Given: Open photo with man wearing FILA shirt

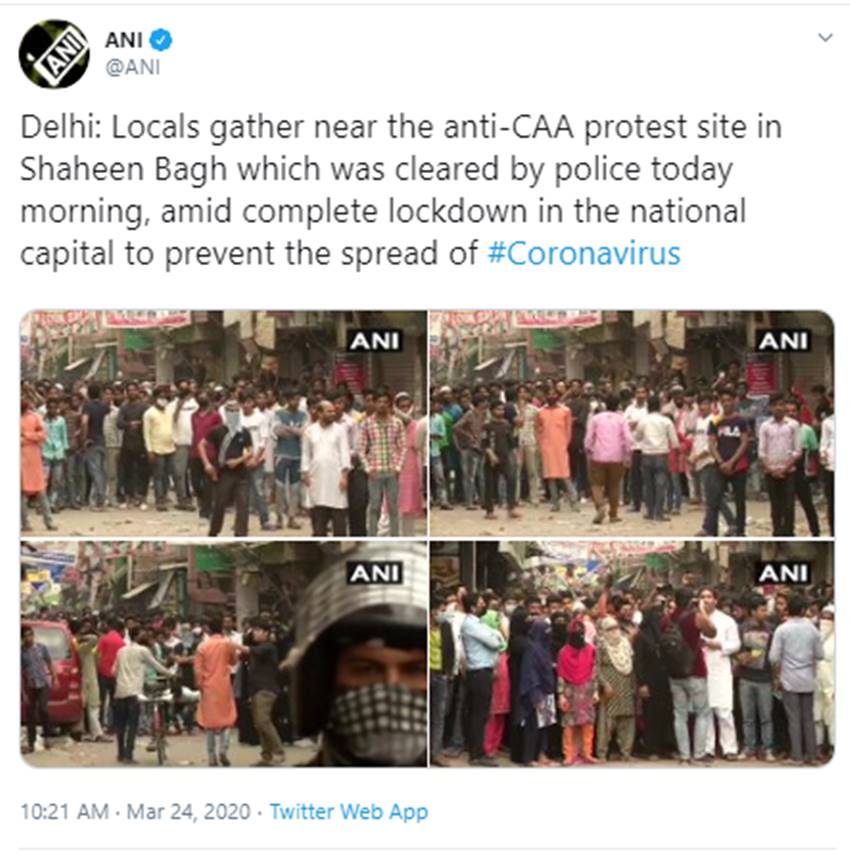Looking at the screenshot, I should tap(632, 423).
